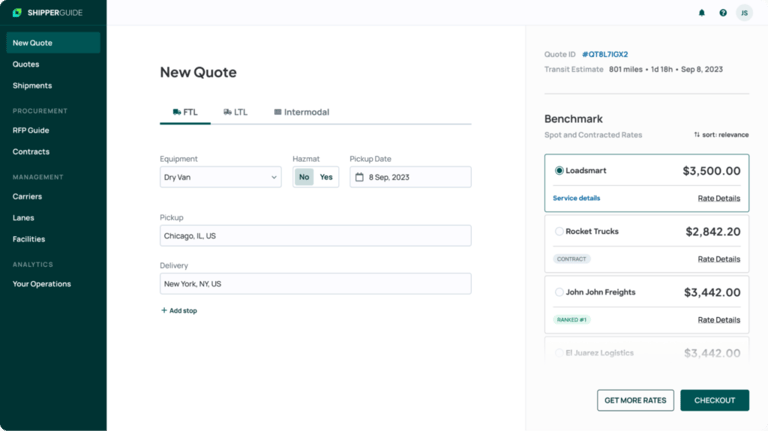Viewport: 768px width, 431px height.
Task: Open Your Operations under Analytics
Action: coord(42,284)
